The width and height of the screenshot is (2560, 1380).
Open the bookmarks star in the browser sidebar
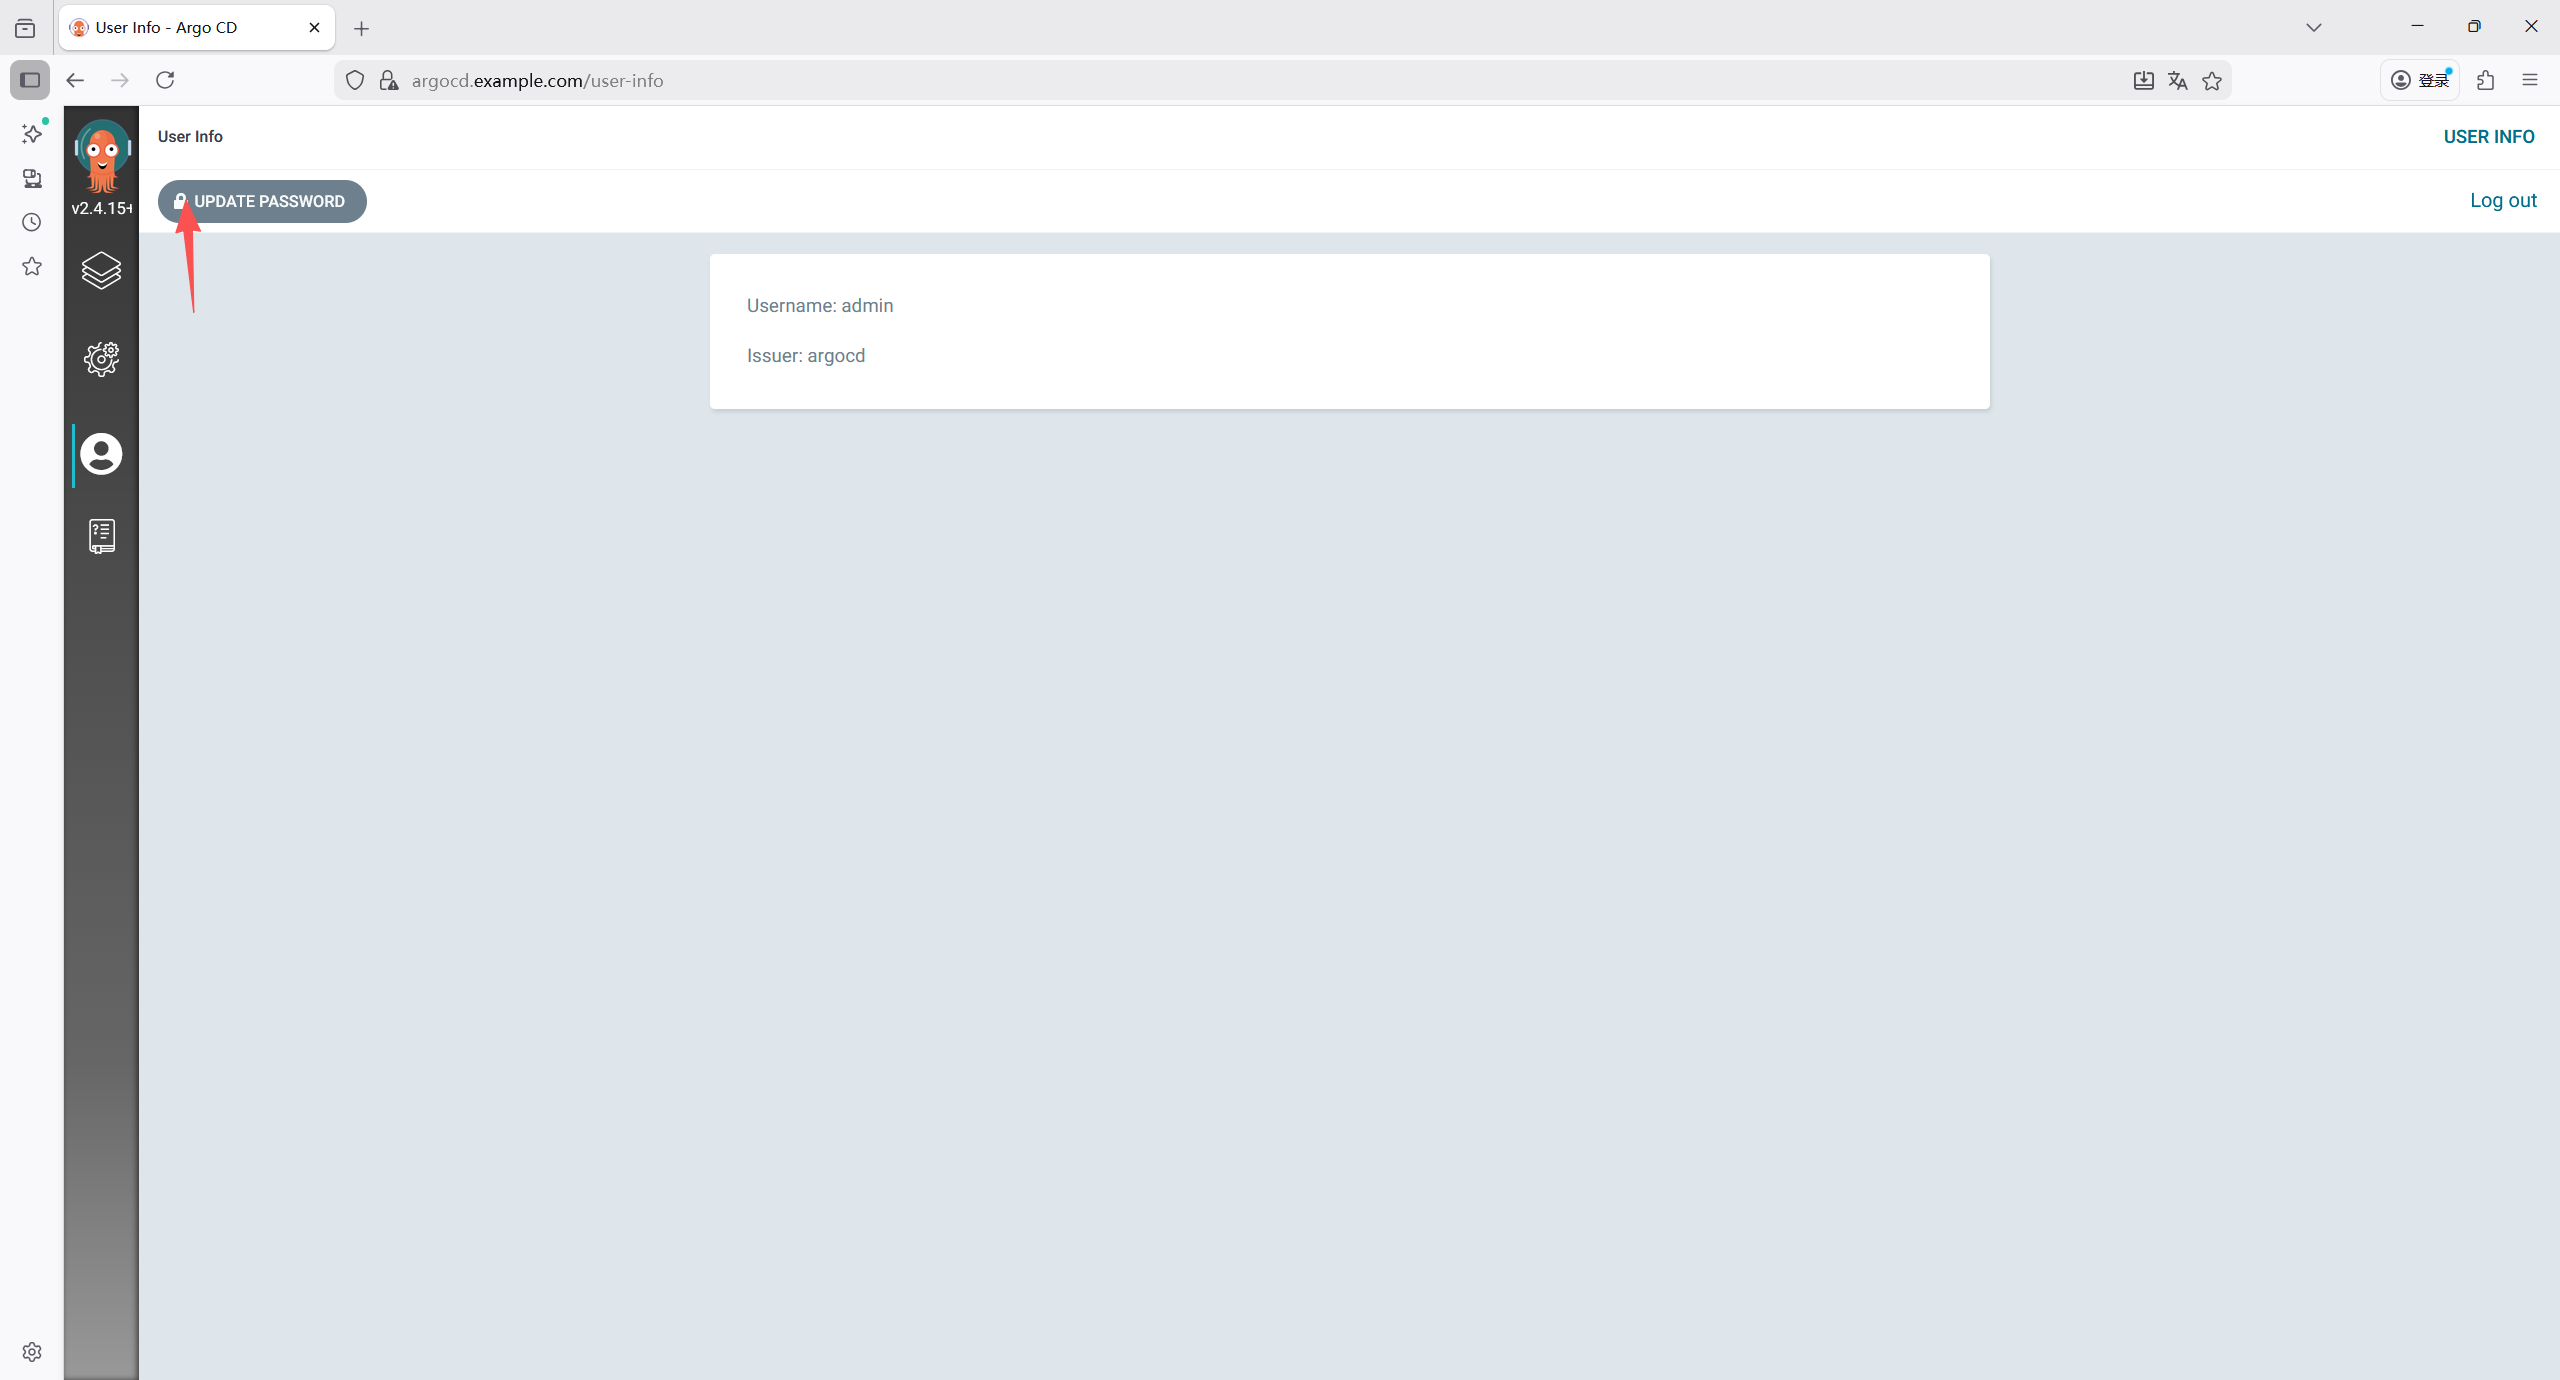pos(32,266)
